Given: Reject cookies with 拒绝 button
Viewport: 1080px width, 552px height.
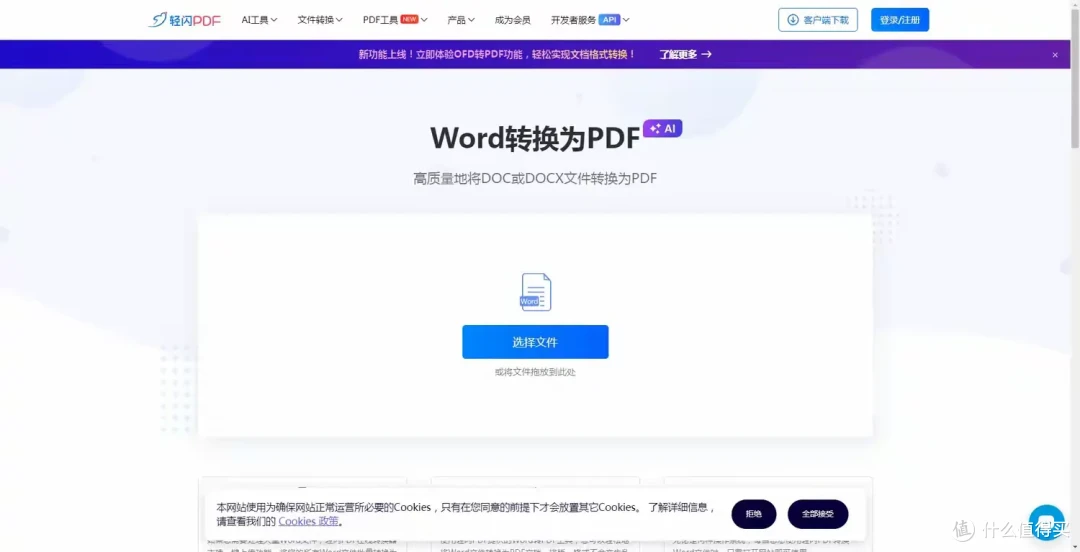Looking at the screenshot, I should tap(754, 514).
